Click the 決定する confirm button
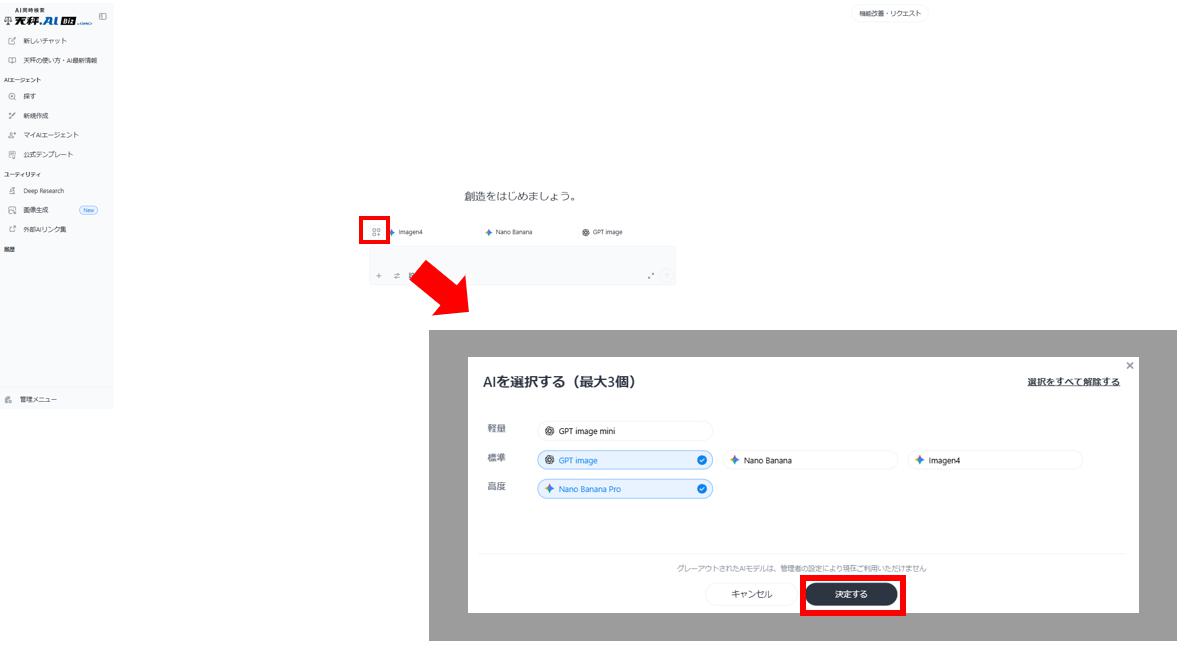Screen dimensions: 1186x650 852,594
